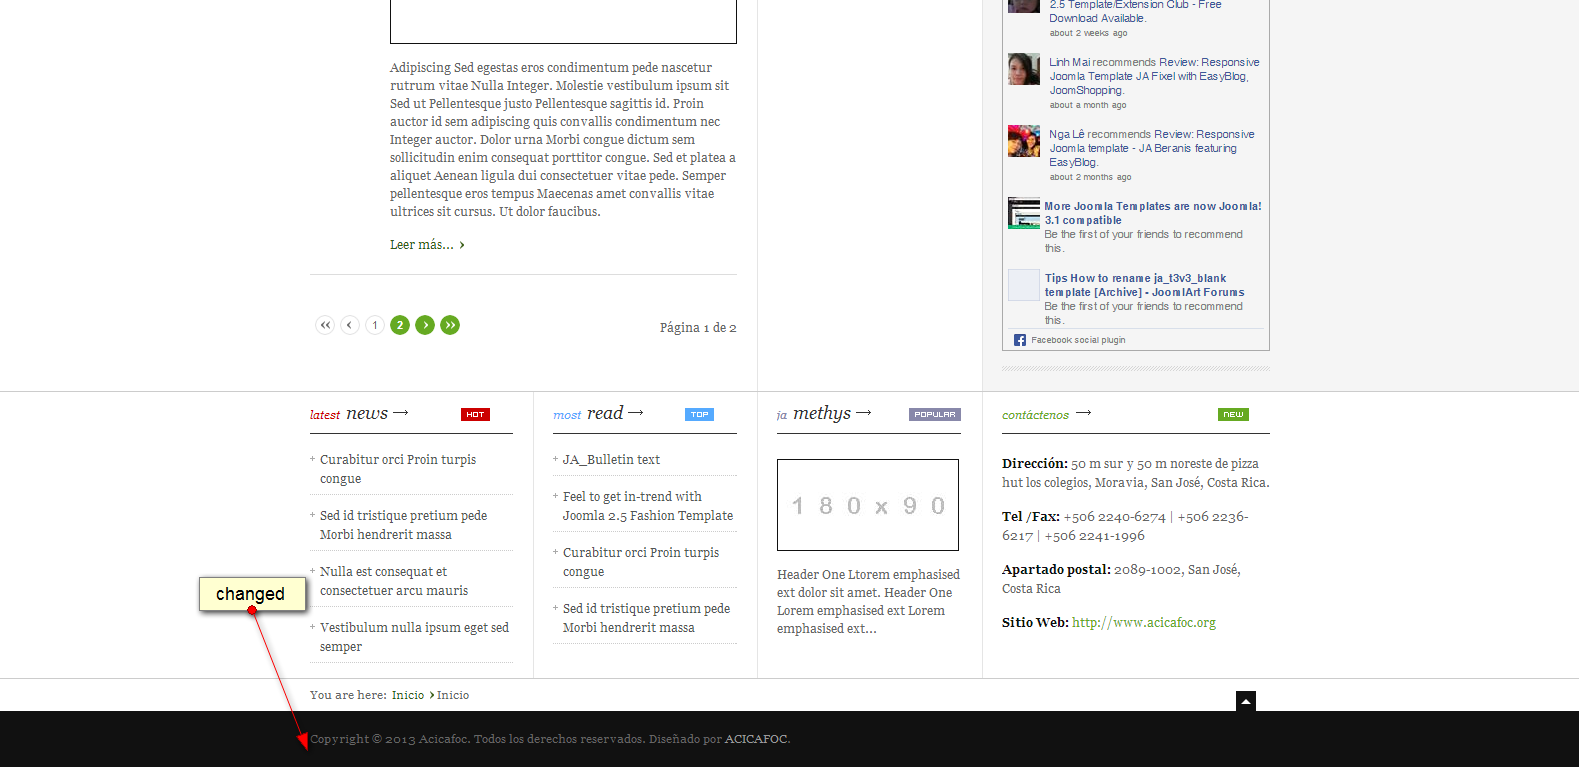
Task: Open '2.5 Template/Extension Club - Free Download' link
Action: click(x=1135, y=11)
